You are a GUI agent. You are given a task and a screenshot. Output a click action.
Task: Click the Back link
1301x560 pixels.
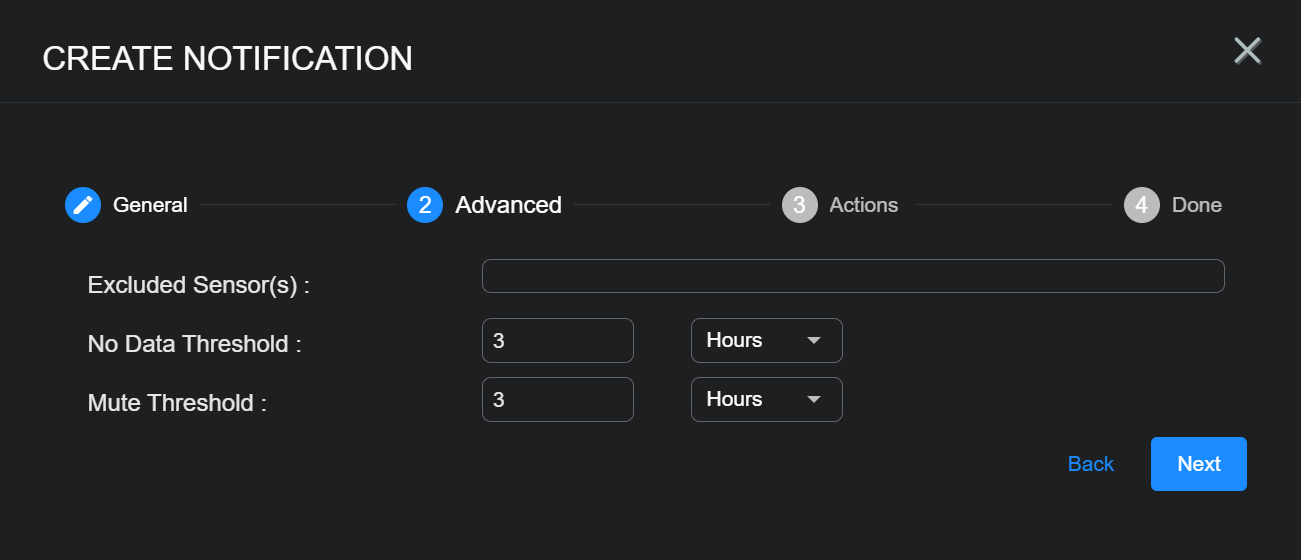coord(1090,464)
